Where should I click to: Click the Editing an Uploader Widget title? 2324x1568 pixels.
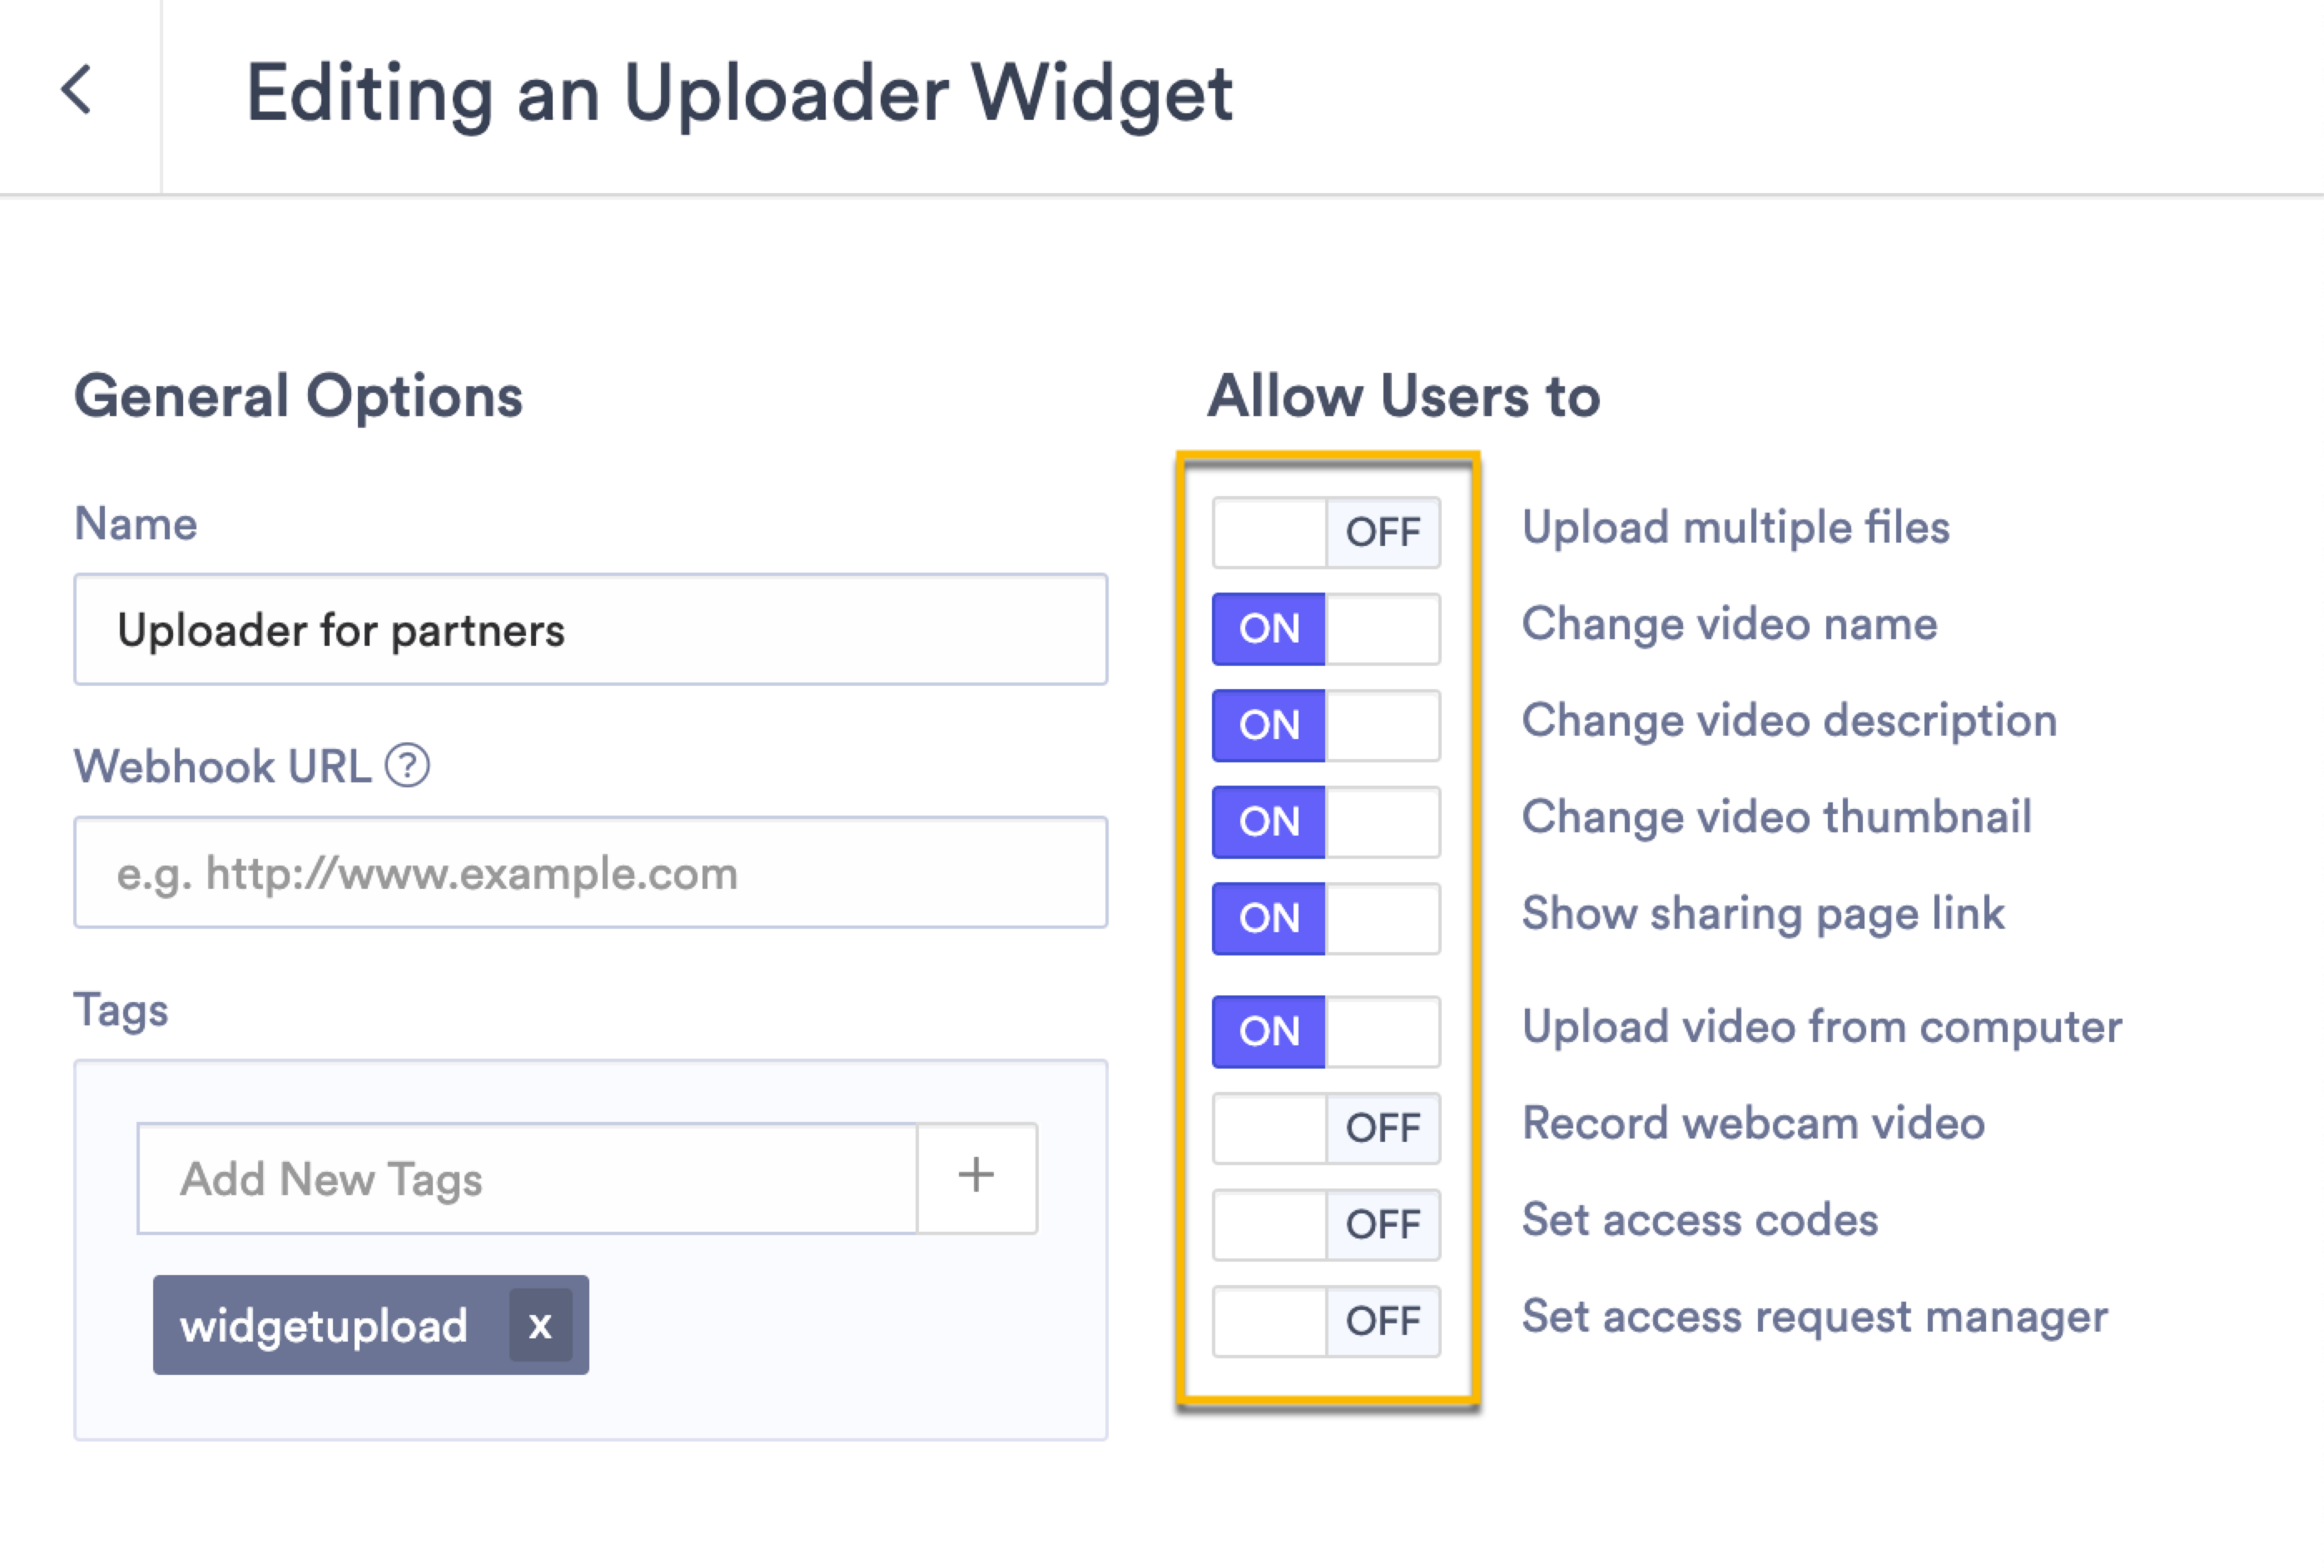[x=740, y=93]
